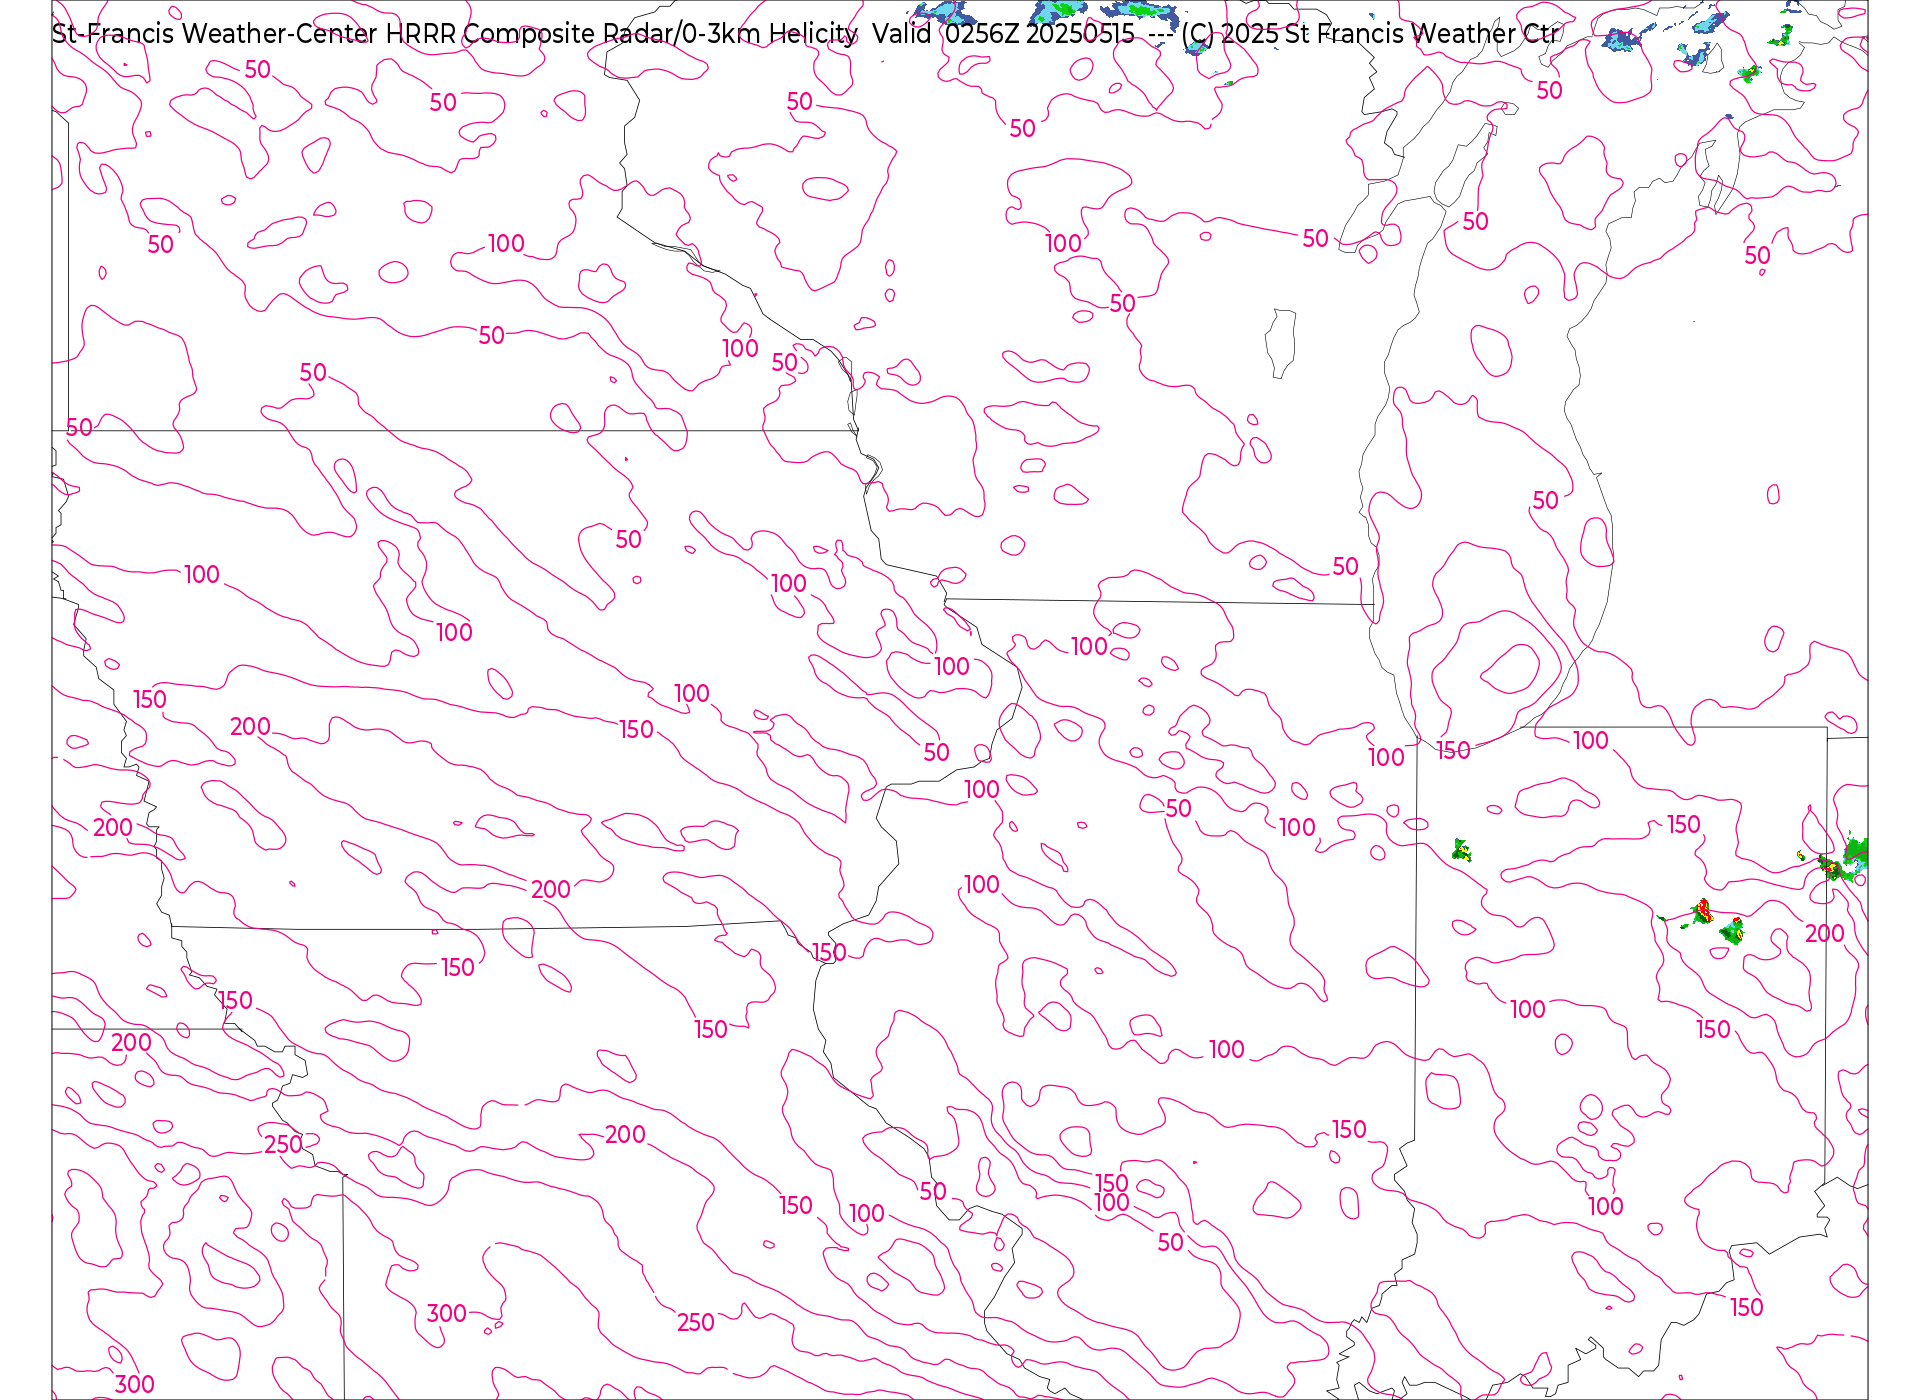Select 'HRRR Composite Radar/0-3km Helicity' in the header
Viewport: 1920px width, 1400px height.
point(621,34)
